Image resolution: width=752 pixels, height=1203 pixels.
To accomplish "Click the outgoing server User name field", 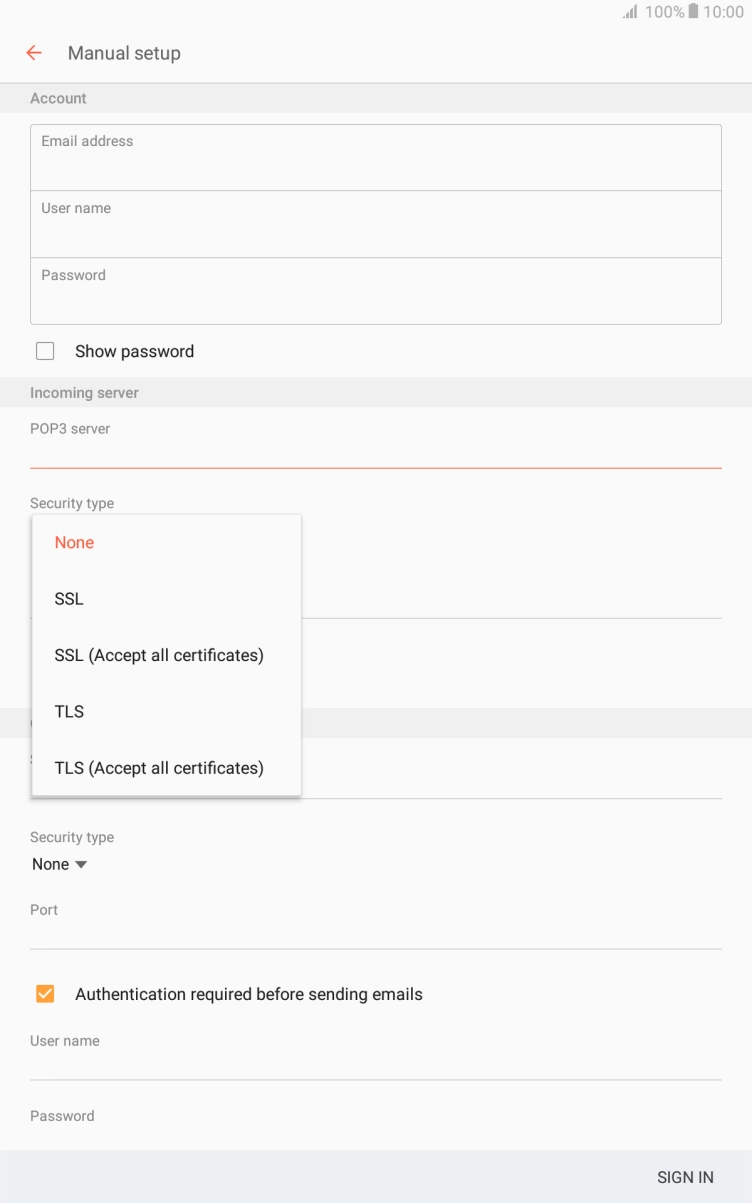I will click(x=375, y=1063).
